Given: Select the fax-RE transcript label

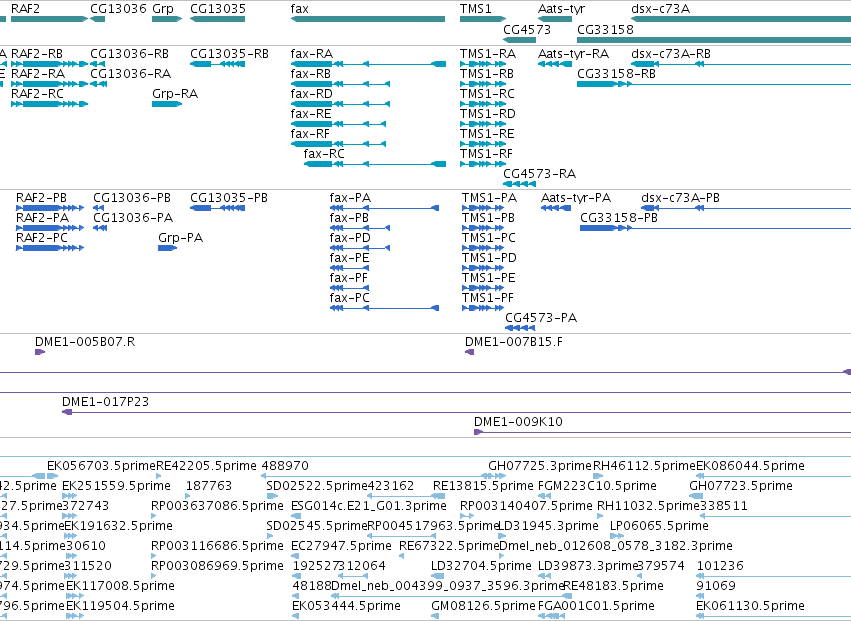Looking at the screenshot, I should click(x=311, y=113).
